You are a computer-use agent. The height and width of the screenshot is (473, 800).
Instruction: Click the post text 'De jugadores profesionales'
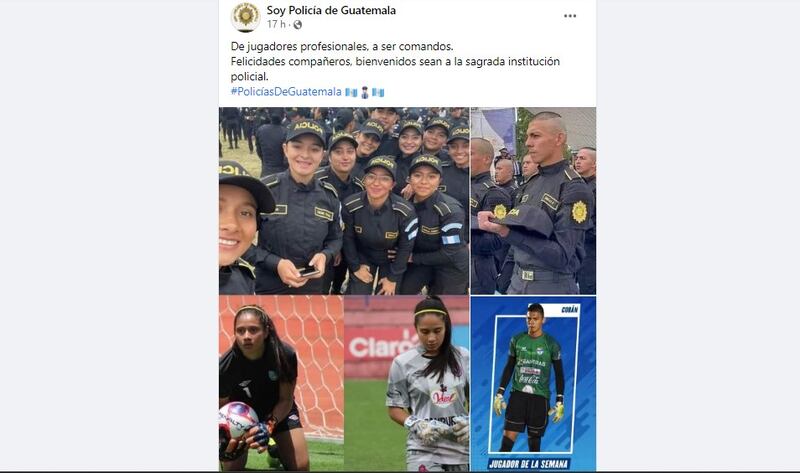pyautogui.click(x=299, y=46)
